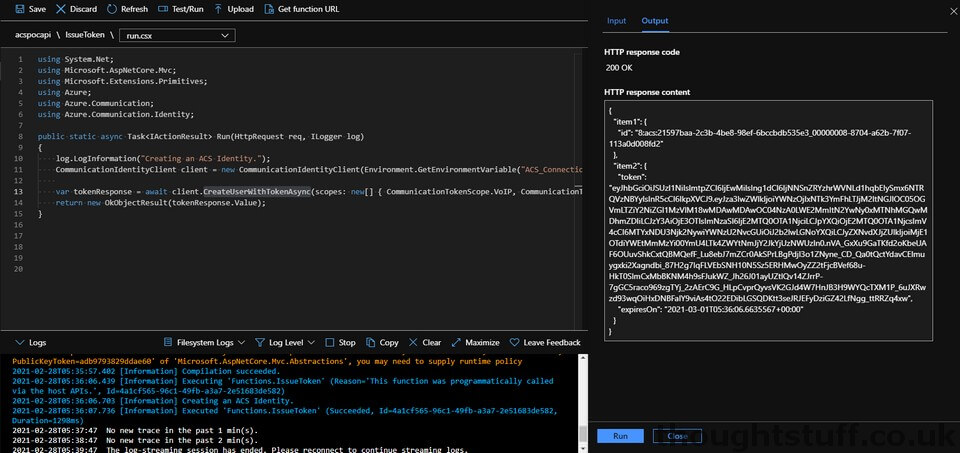Click CreateUserWithTokenAsync in the code

pos(257,192)
